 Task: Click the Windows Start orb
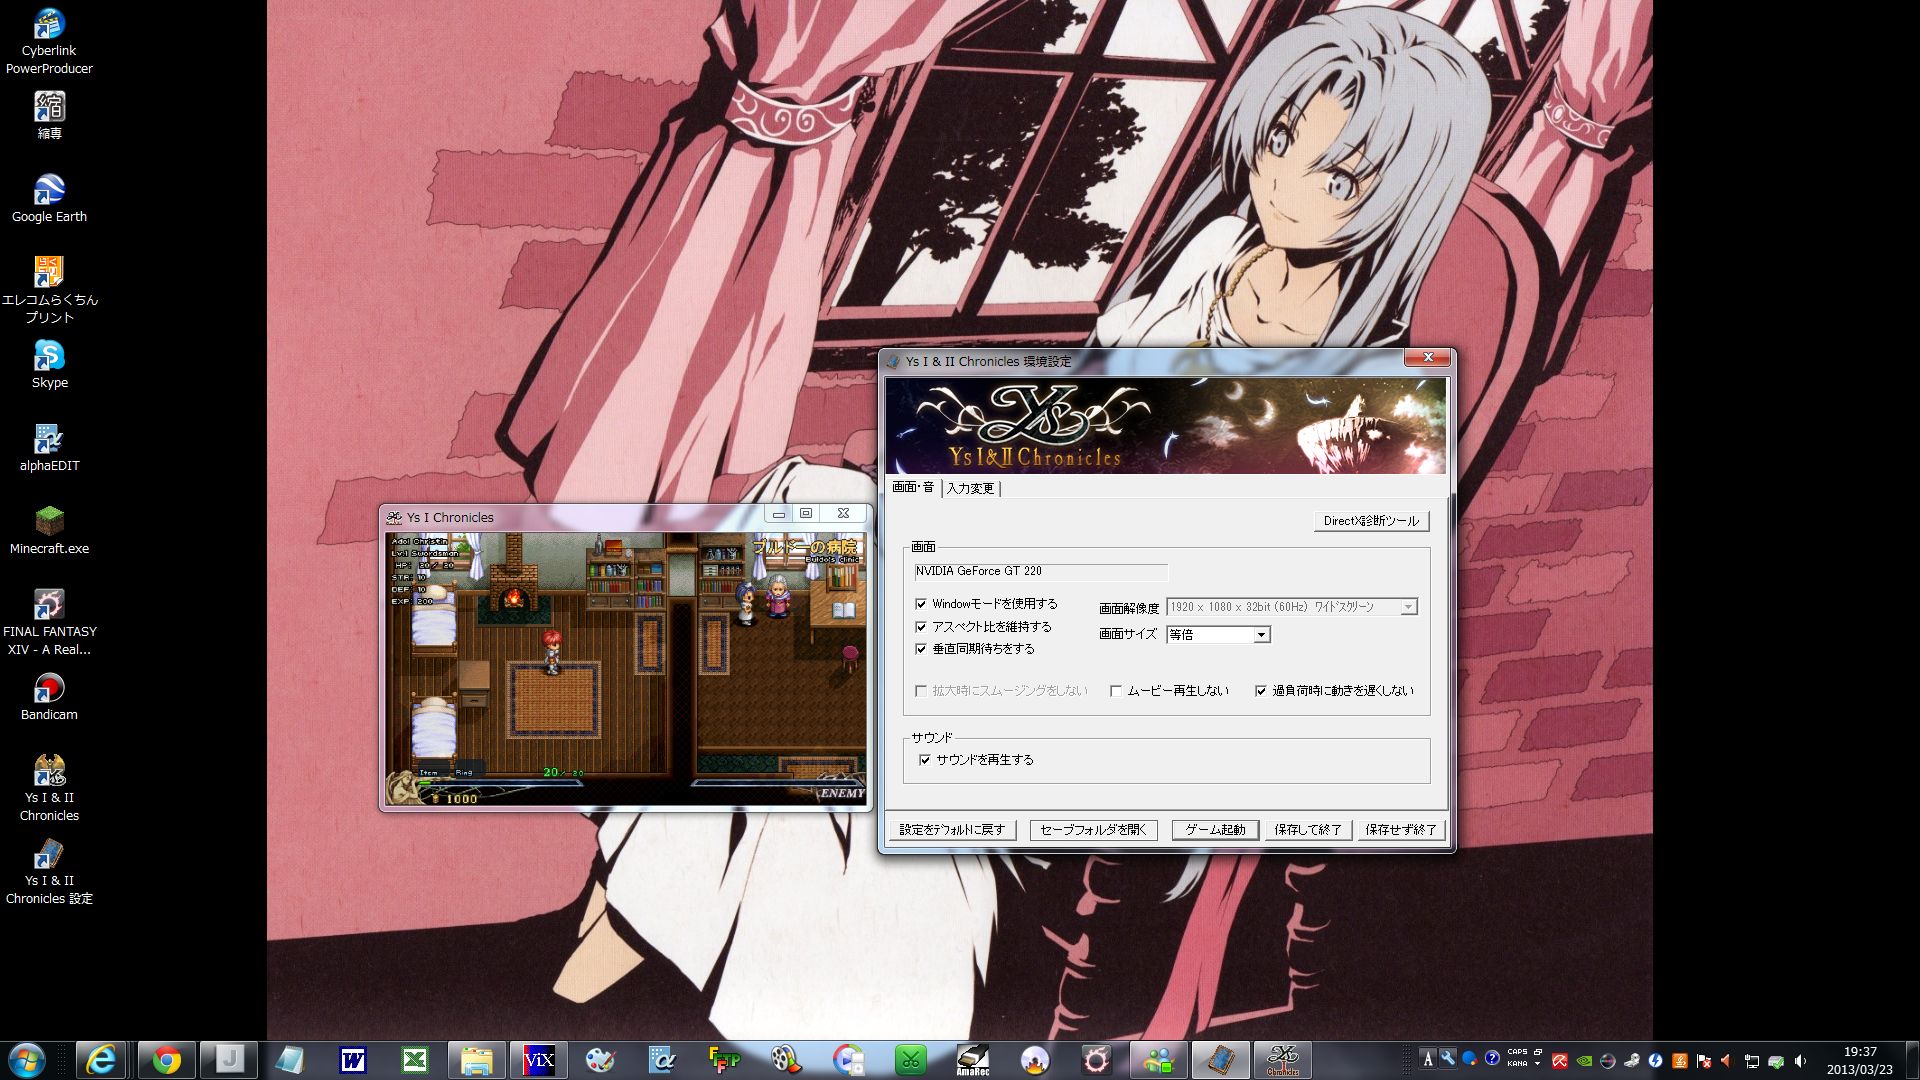(27, 1060)
